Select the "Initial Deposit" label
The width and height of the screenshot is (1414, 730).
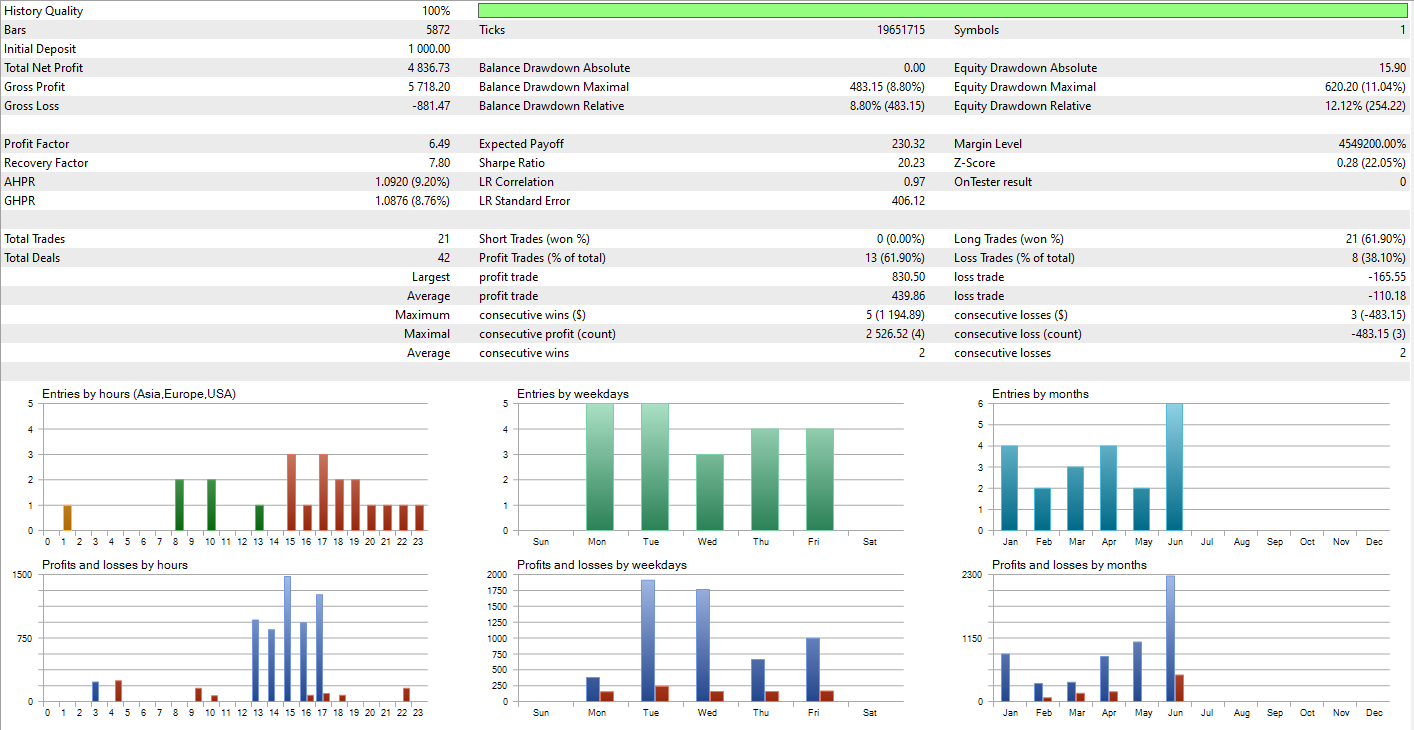tap(40, 49)
